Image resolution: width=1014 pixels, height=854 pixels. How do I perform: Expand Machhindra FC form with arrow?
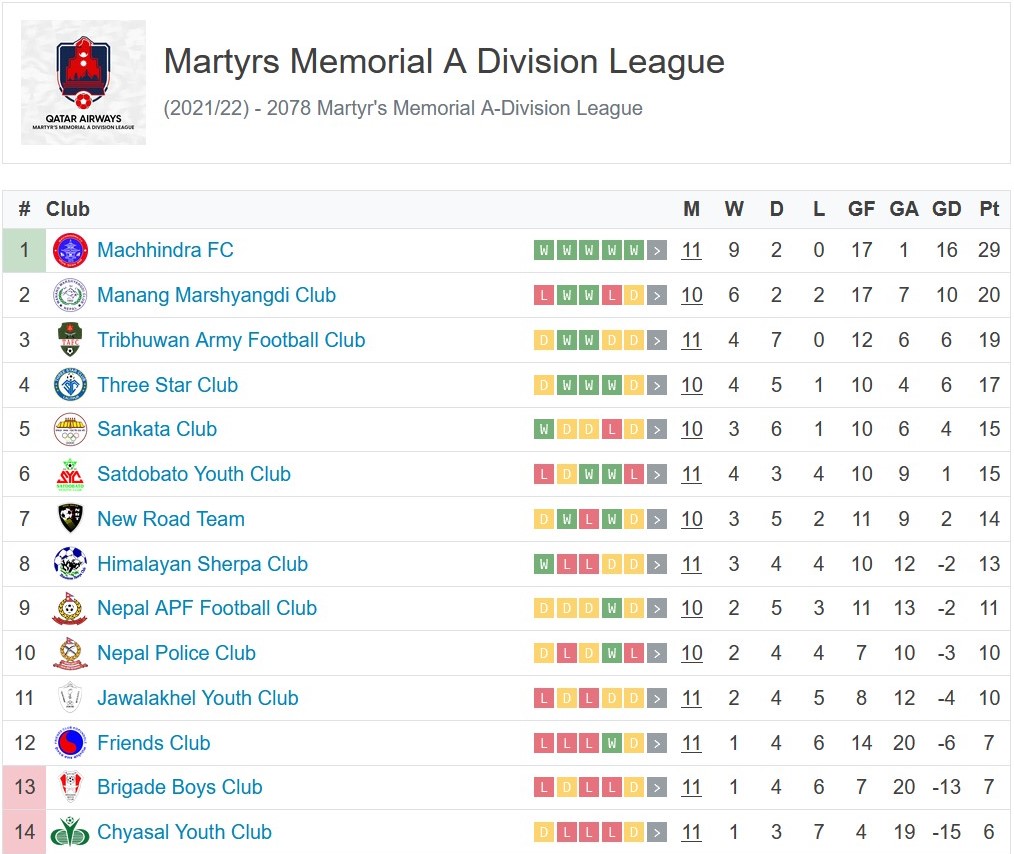click(657, 251)
